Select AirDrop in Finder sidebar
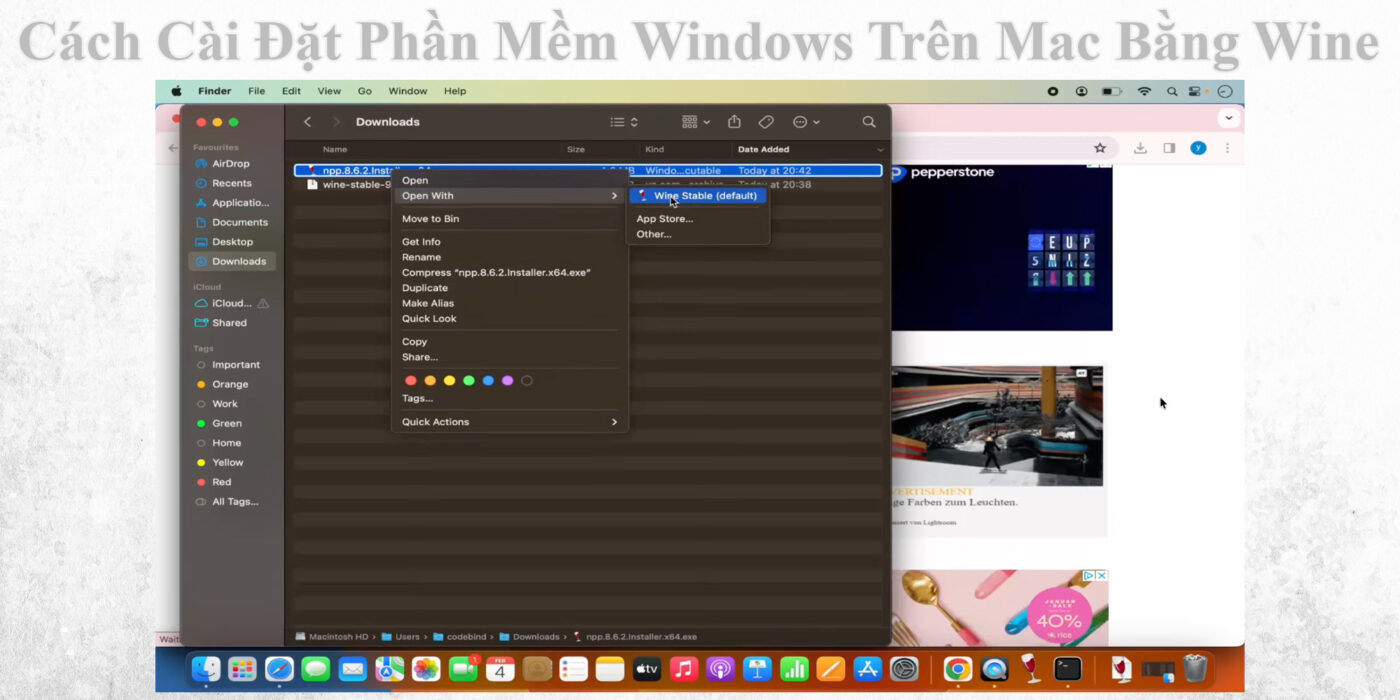Viewport: 1400px width, 700px height. (231, 164)
